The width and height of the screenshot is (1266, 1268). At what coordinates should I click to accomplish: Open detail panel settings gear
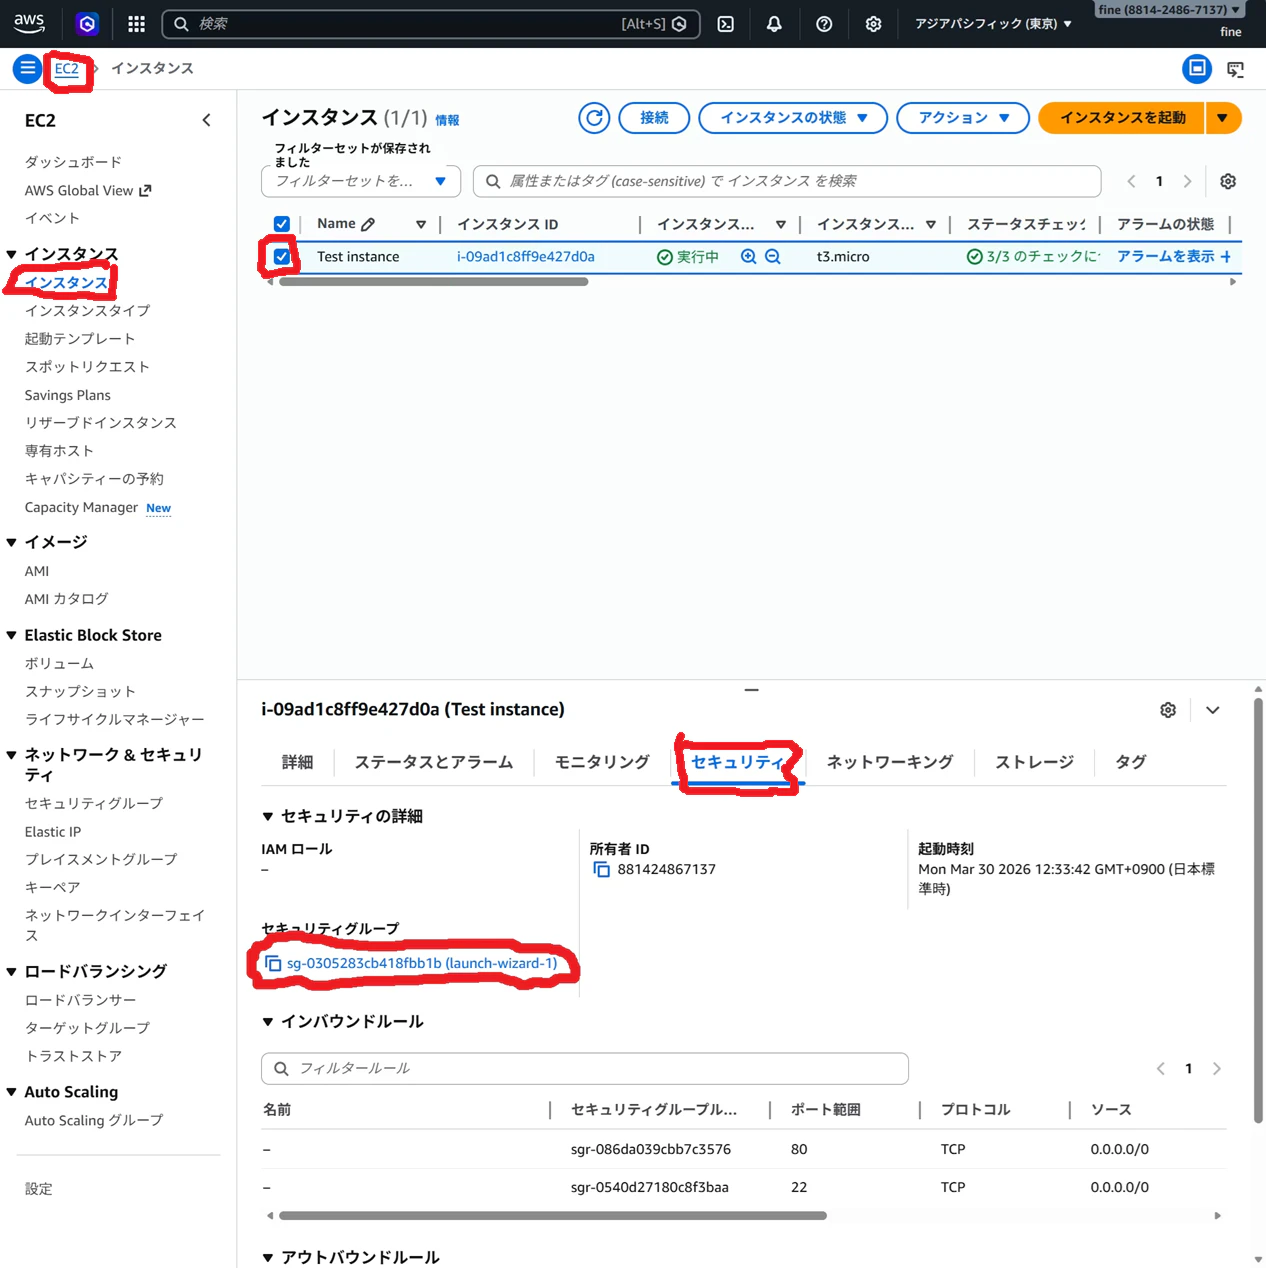(1168, 710)
